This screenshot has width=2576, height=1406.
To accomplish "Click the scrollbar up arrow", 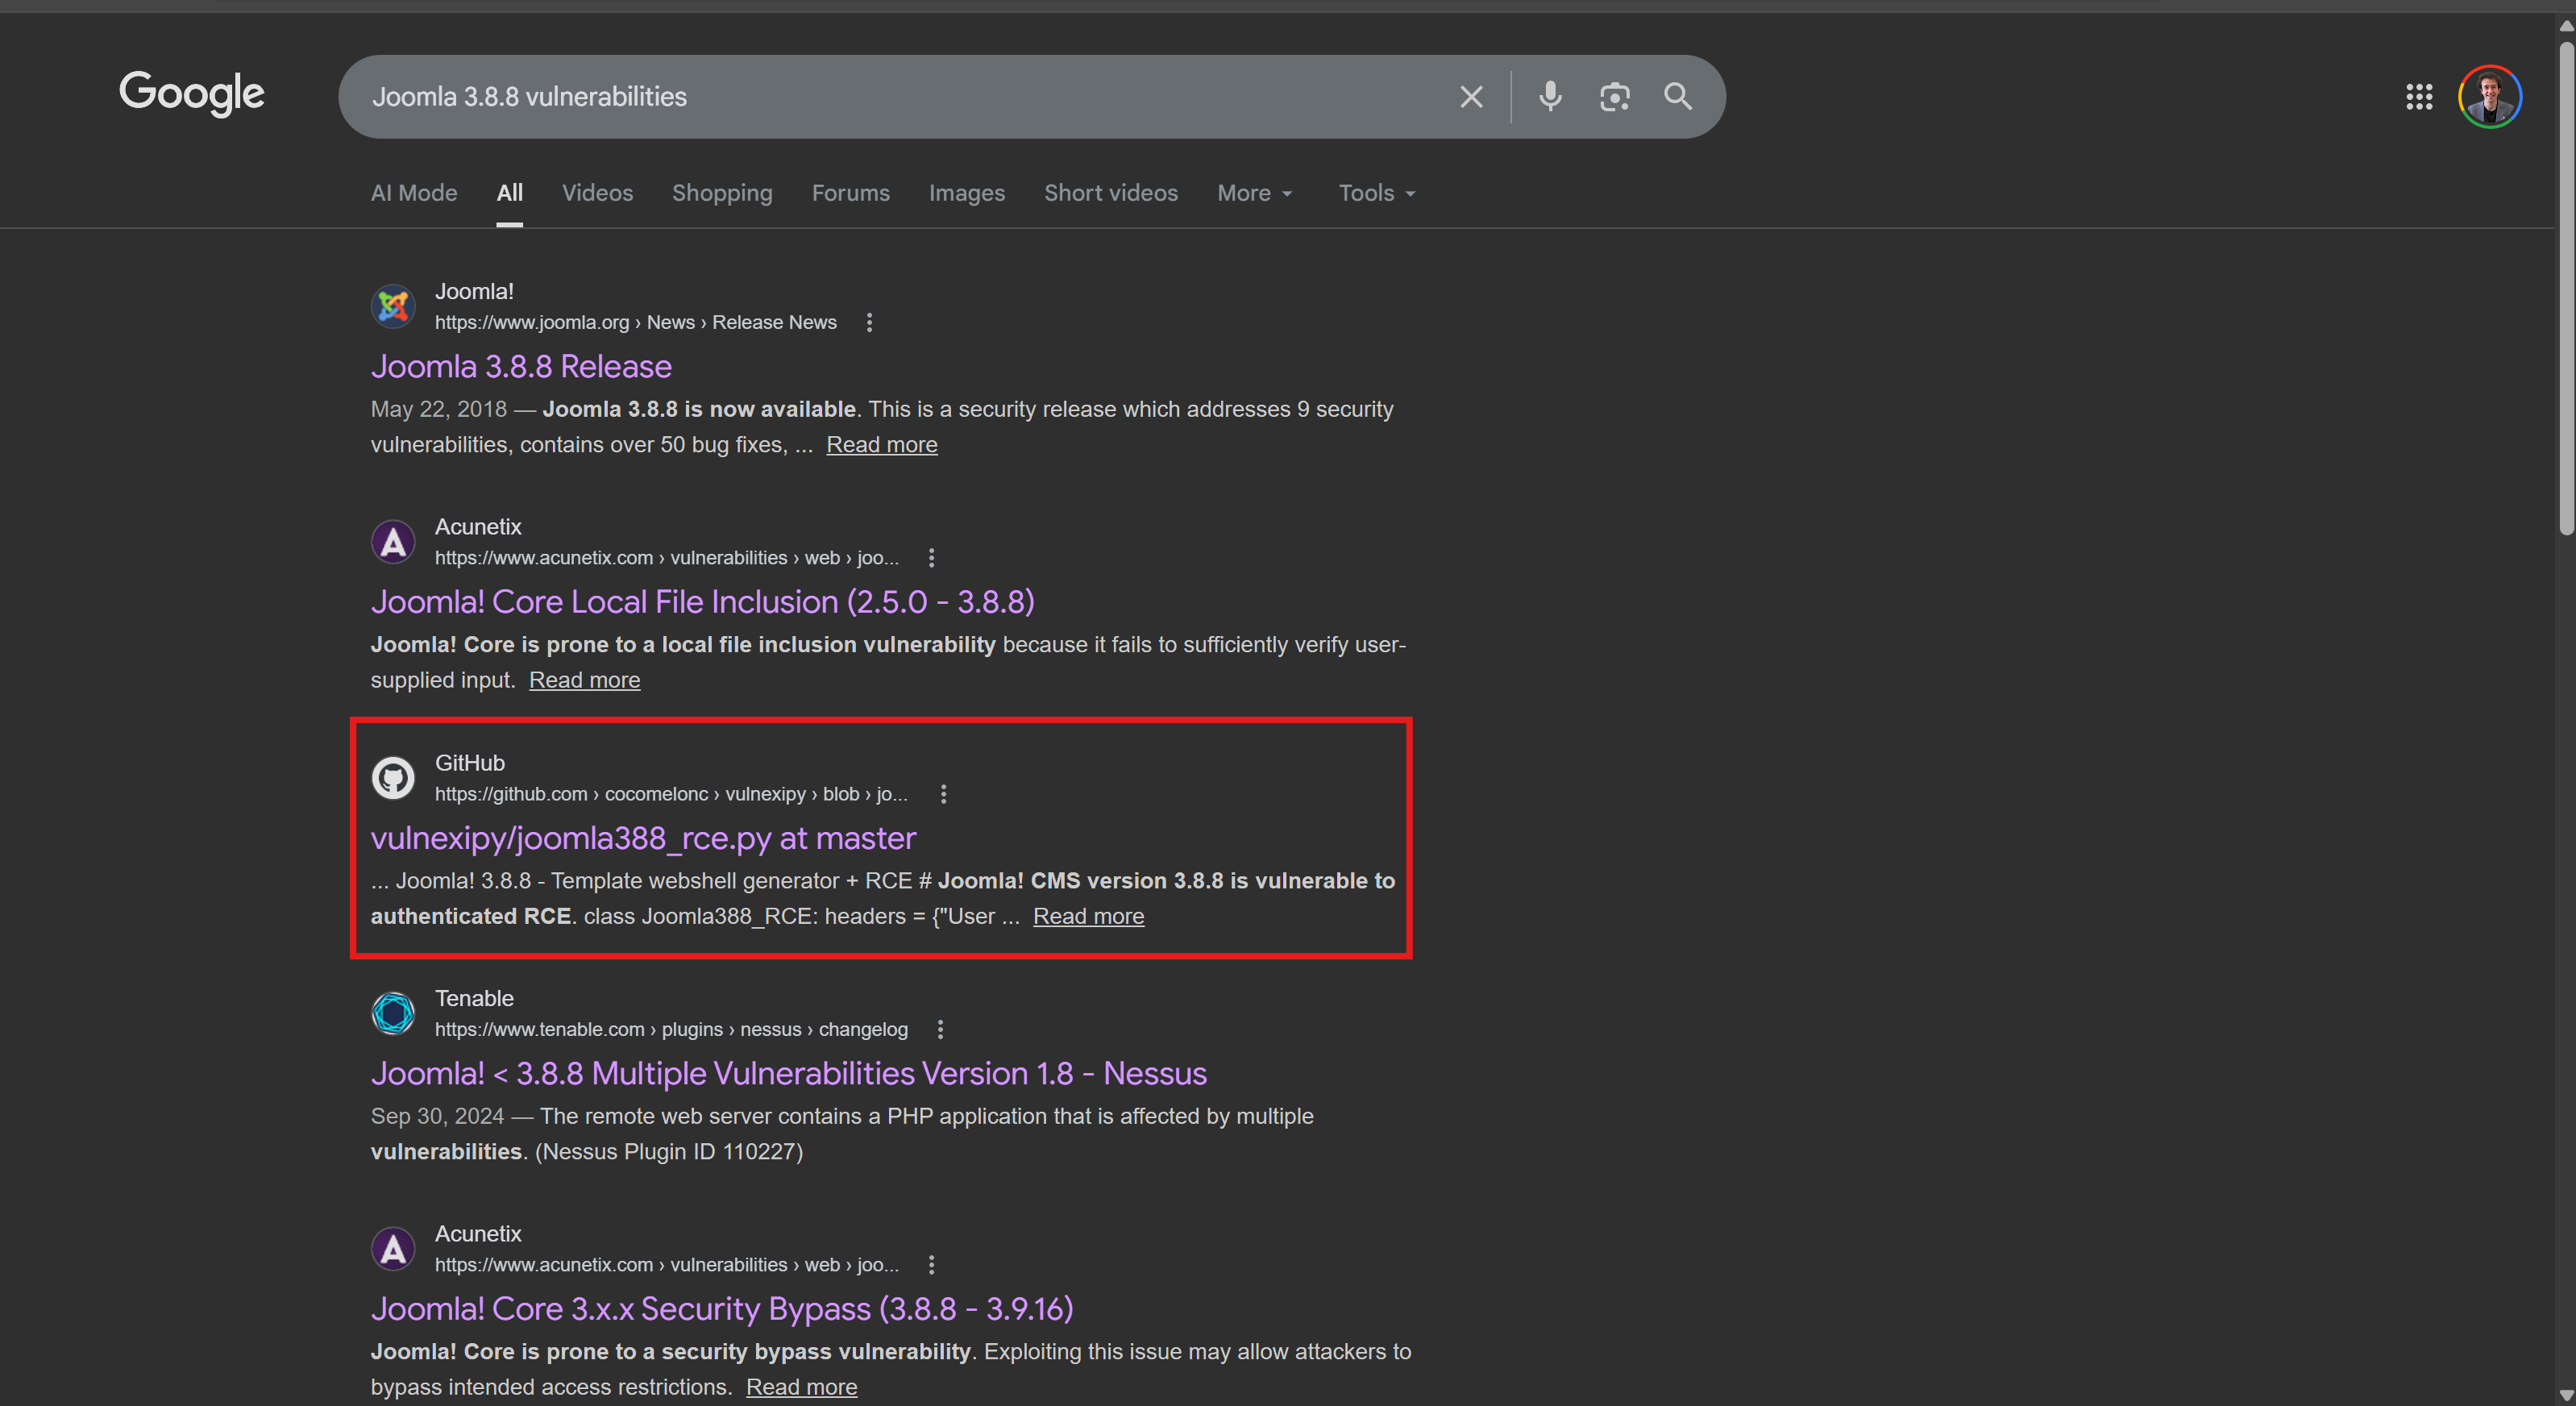I will click(2566, 25).
